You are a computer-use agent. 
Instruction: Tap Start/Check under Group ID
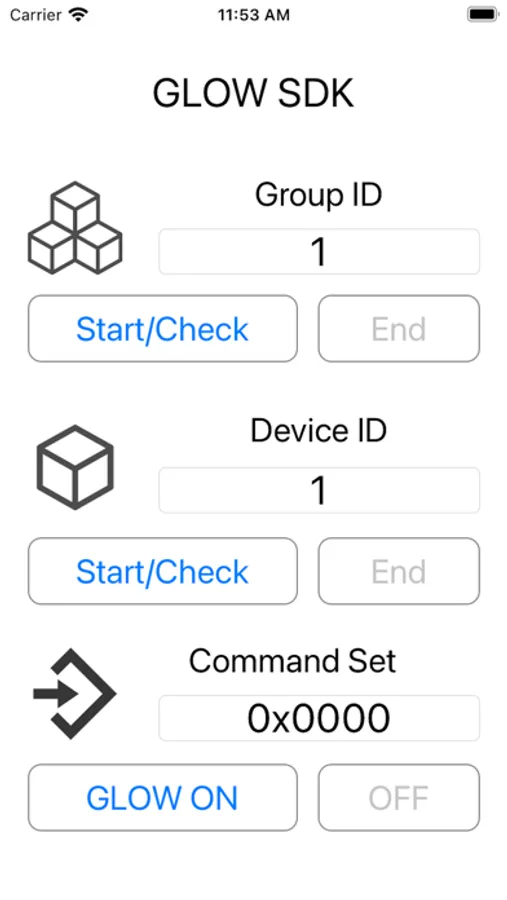click(162, 329)
